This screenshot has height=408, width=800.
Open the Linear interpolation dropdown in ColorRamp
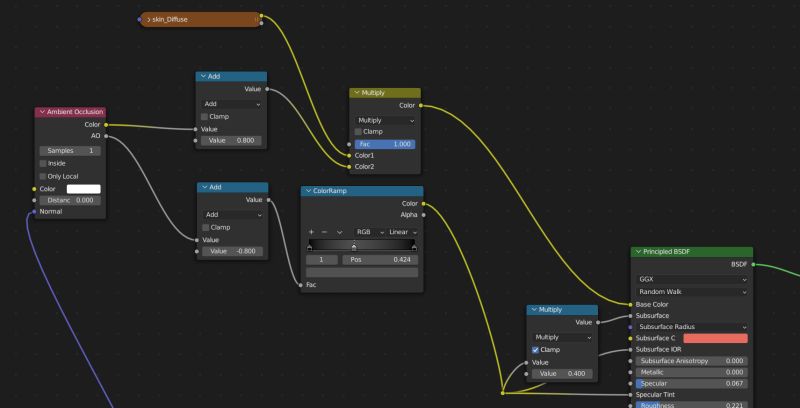(x=403, y=232)
